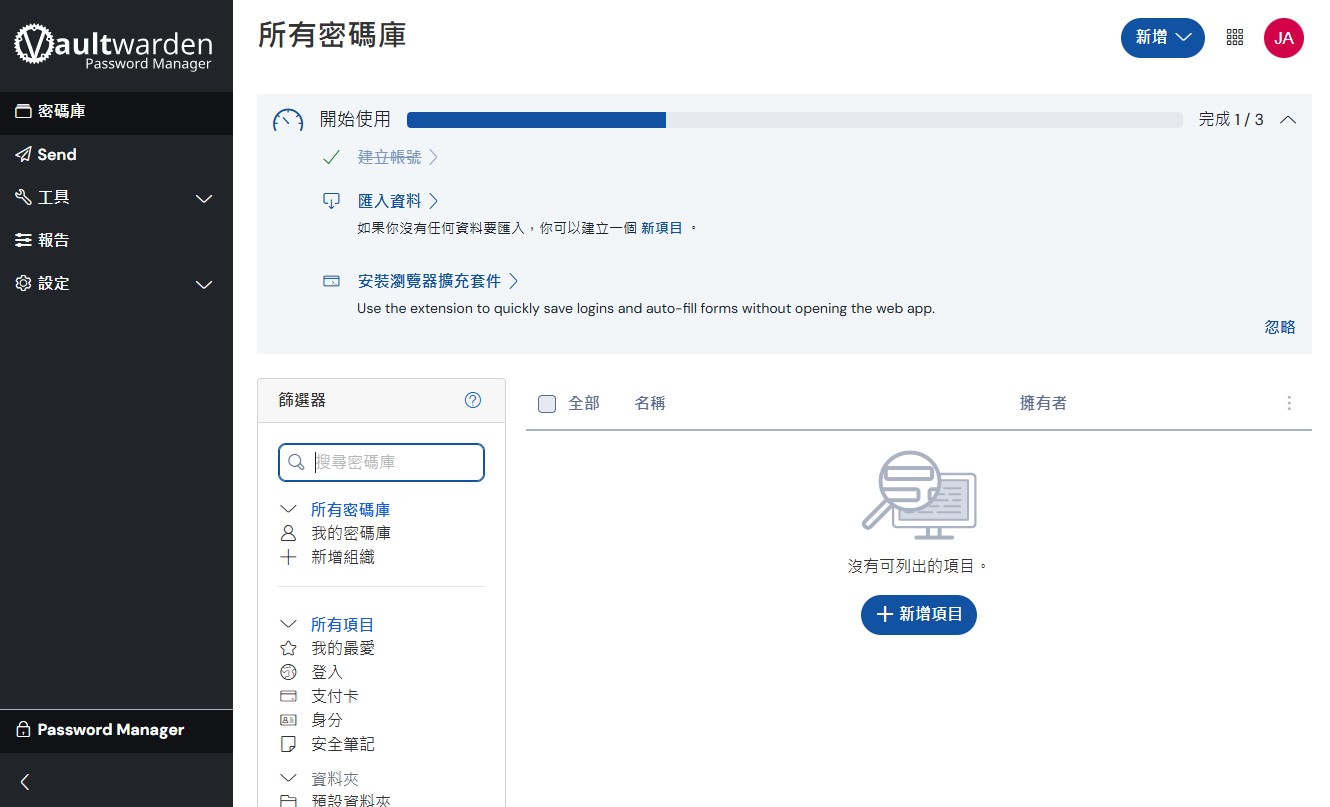Click the 開始使用 progress bar
Screen dimensions: 1330x807
click(794, 120)
